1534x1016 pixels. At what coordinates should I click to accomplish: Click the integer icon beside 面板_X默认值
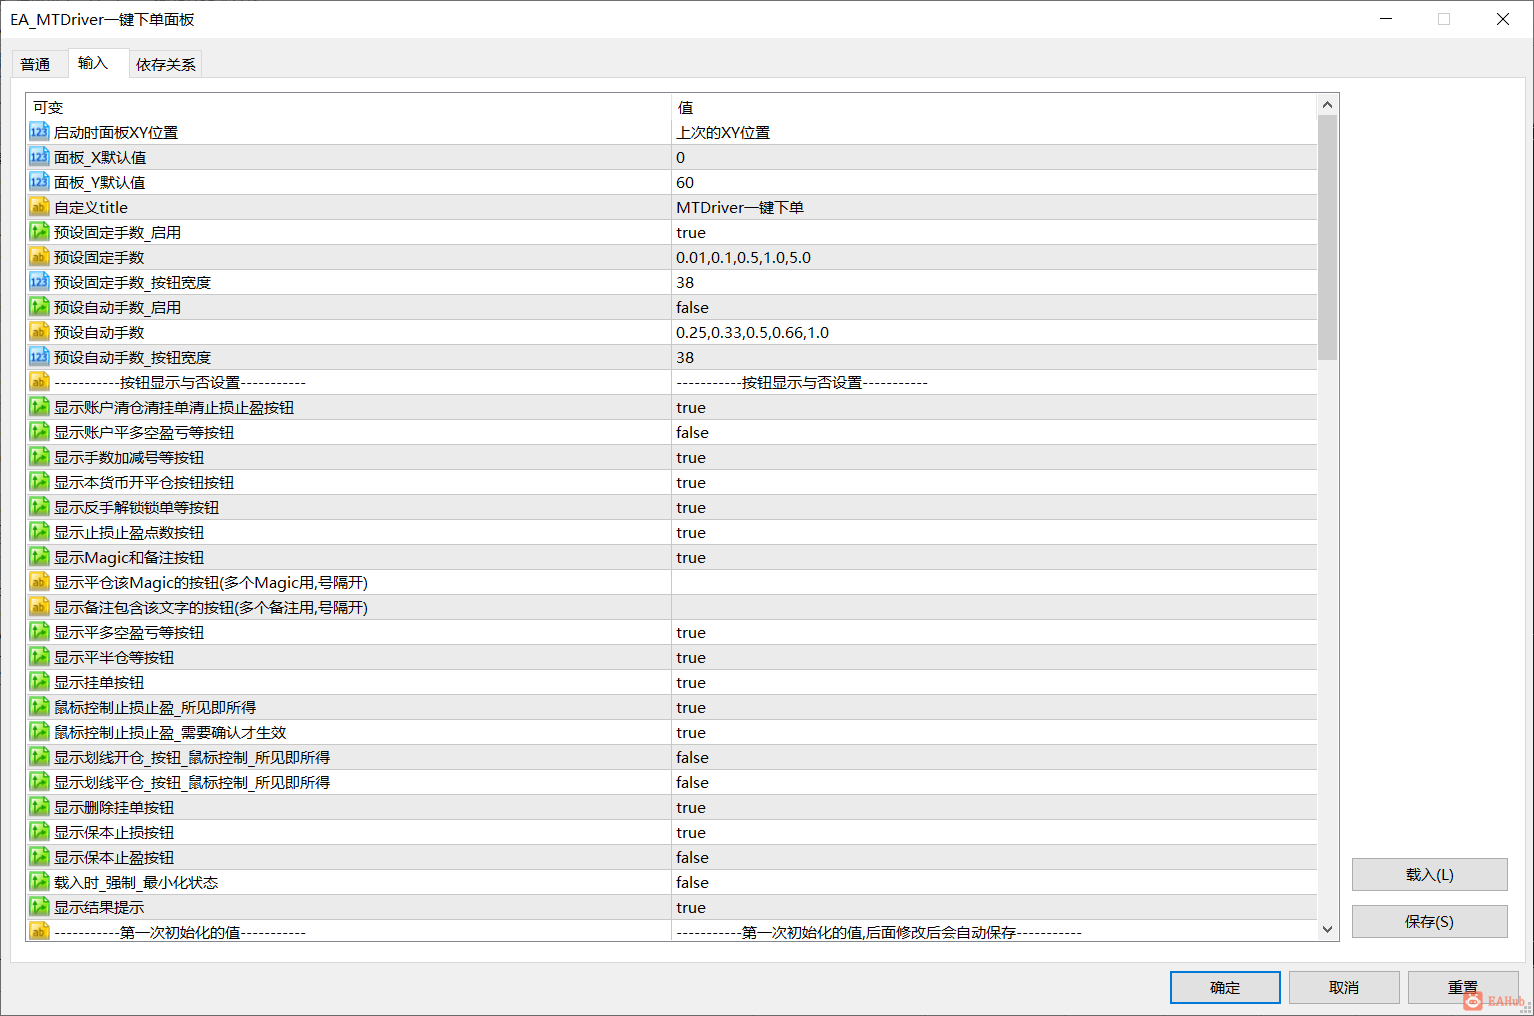click(x=39, y=157)
